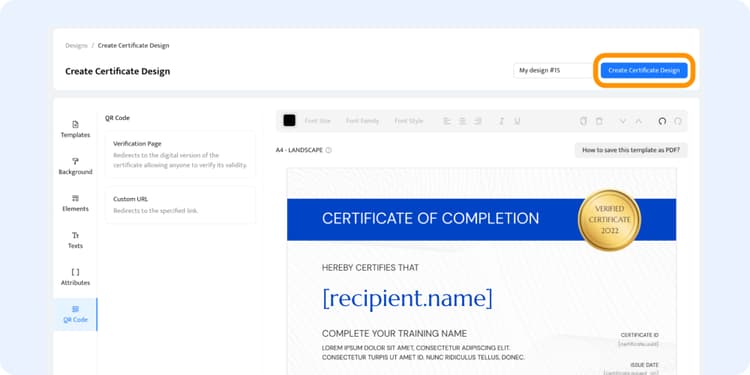Open the Font Size dropdown
The height and width of the screenshot is (375, 750).
click(318, 121)
